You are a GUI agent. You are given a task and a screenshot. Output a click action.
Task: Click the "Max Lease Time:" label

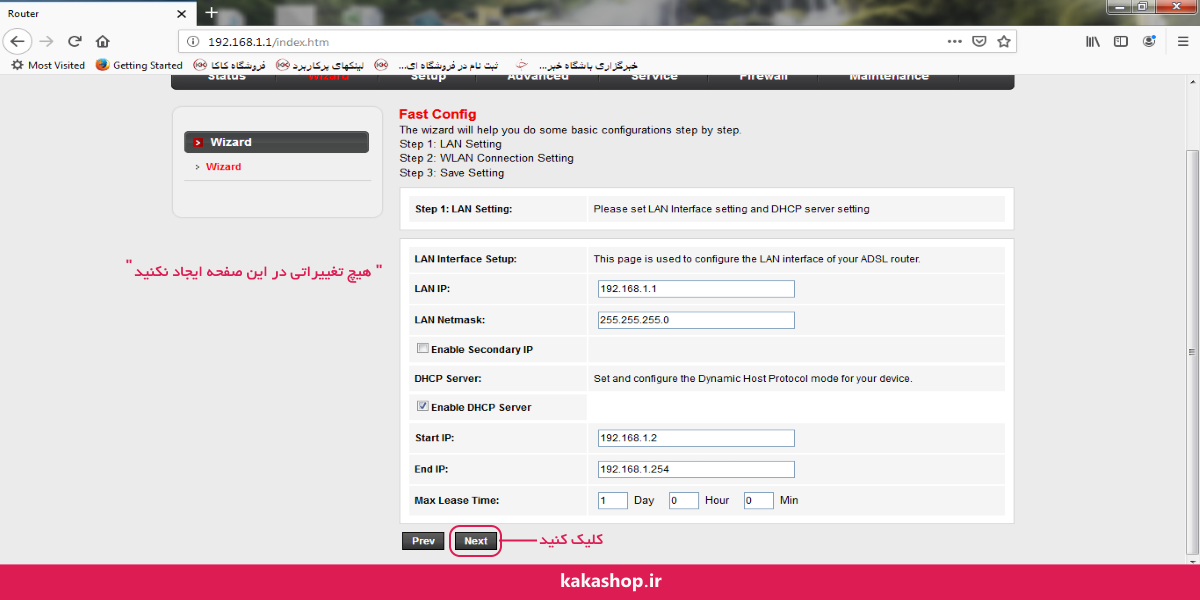click(x=456, y=500)
